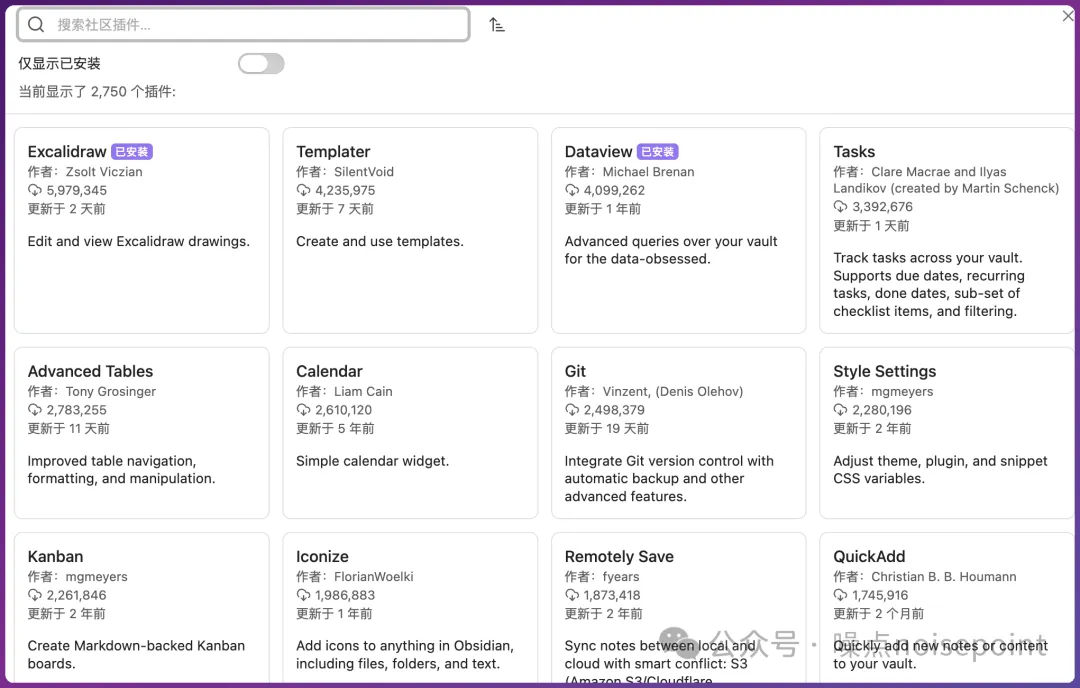The height and width of the screenshot is (688, 1080).
Task: Click the download count 2,280,196
Action: click(882, 410)
